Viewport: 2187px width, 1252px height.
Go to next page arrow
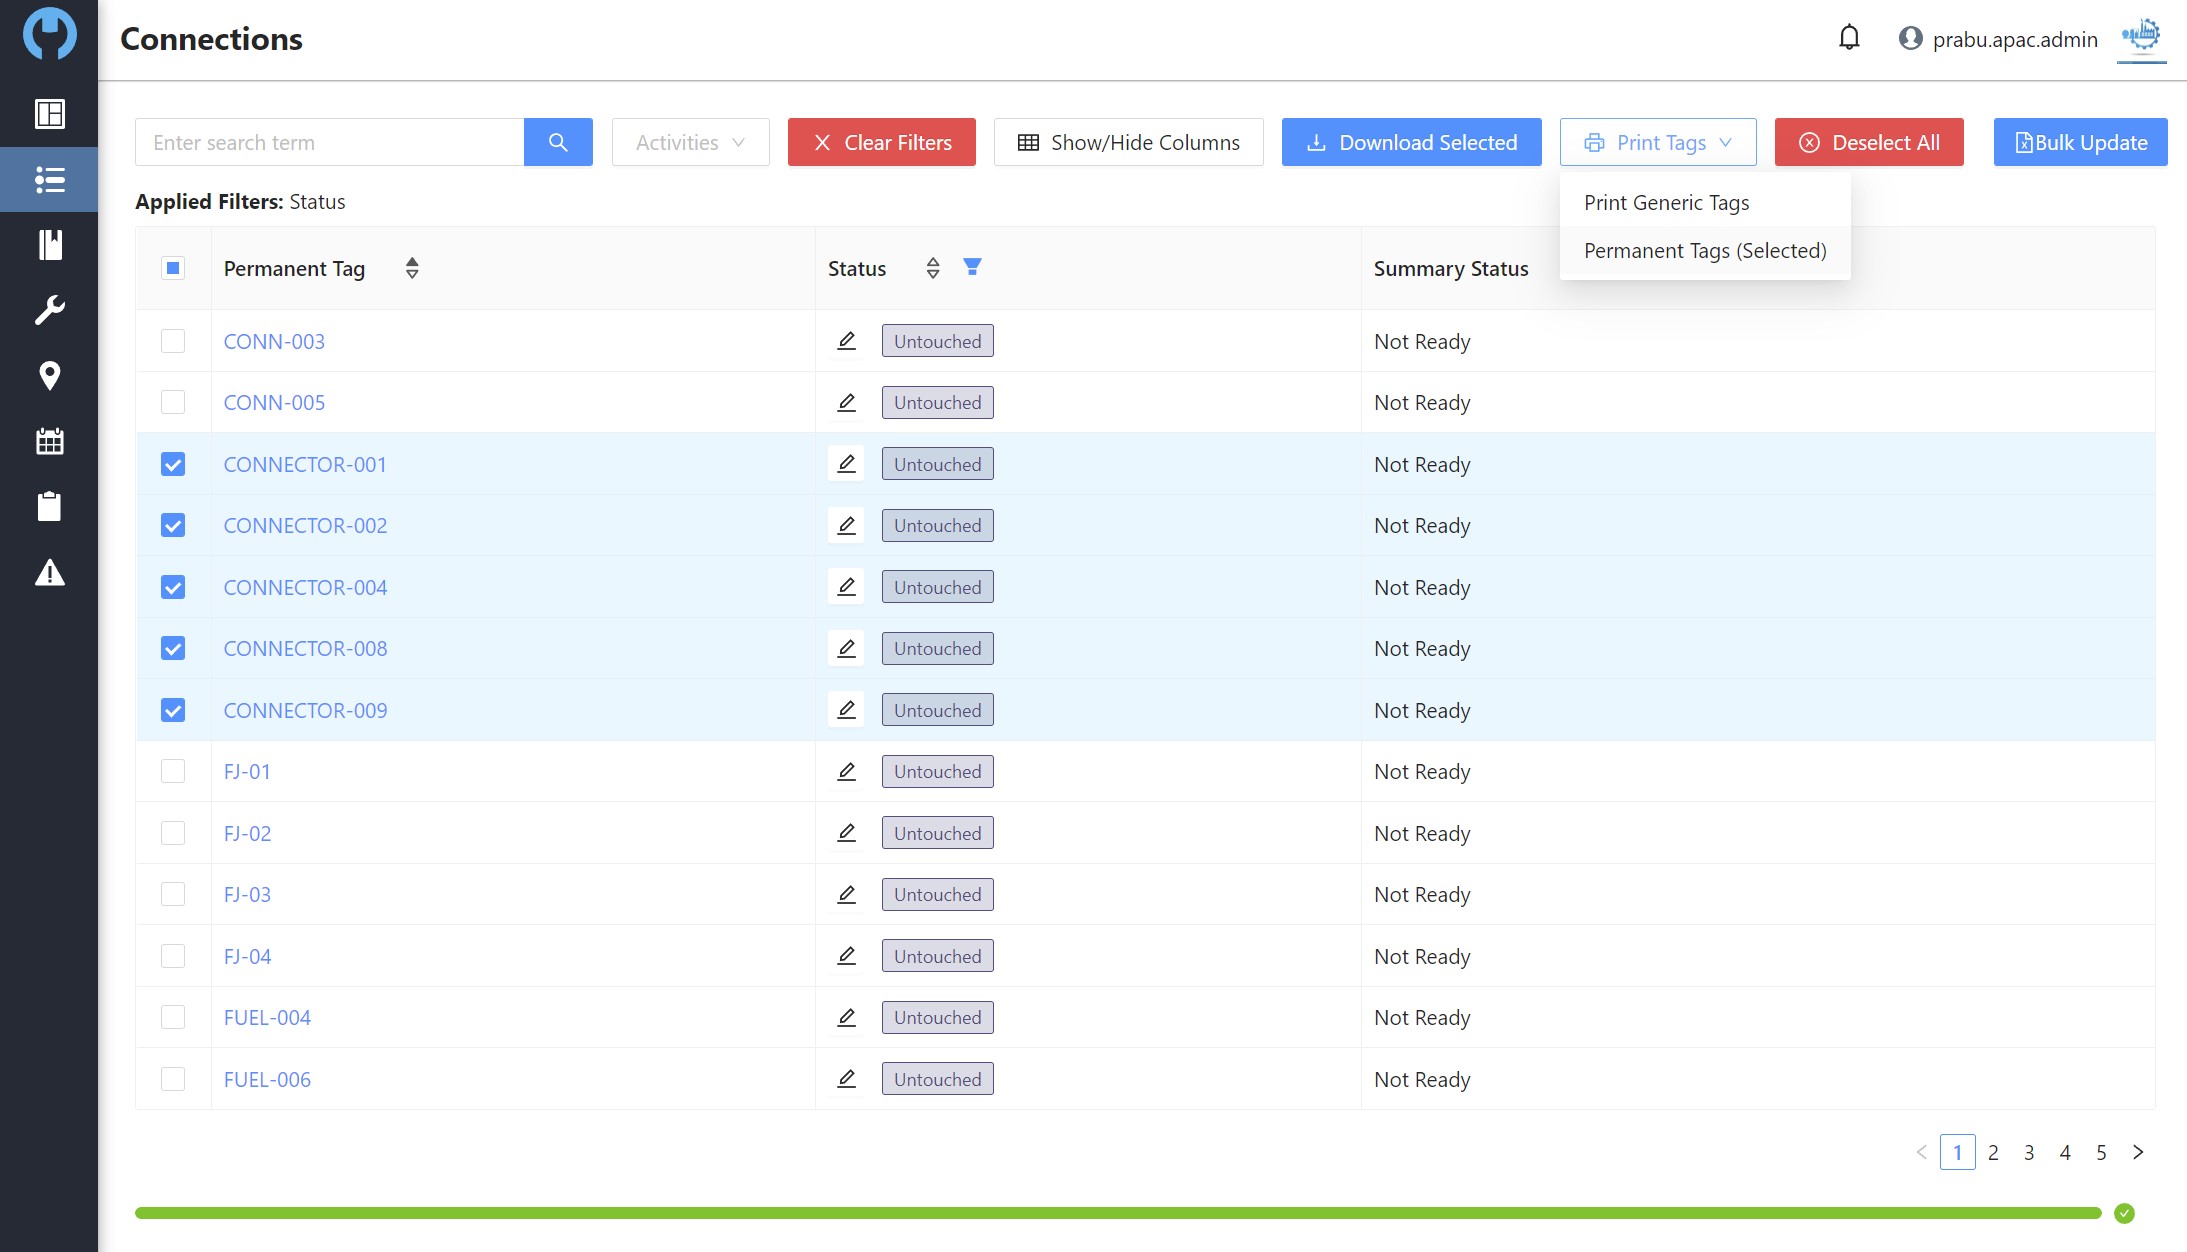coord(2138,1152)
